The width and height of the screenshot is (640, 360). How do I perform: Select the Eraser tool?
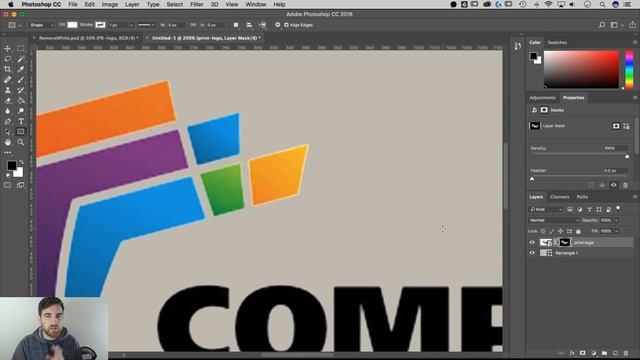[7, 100]
